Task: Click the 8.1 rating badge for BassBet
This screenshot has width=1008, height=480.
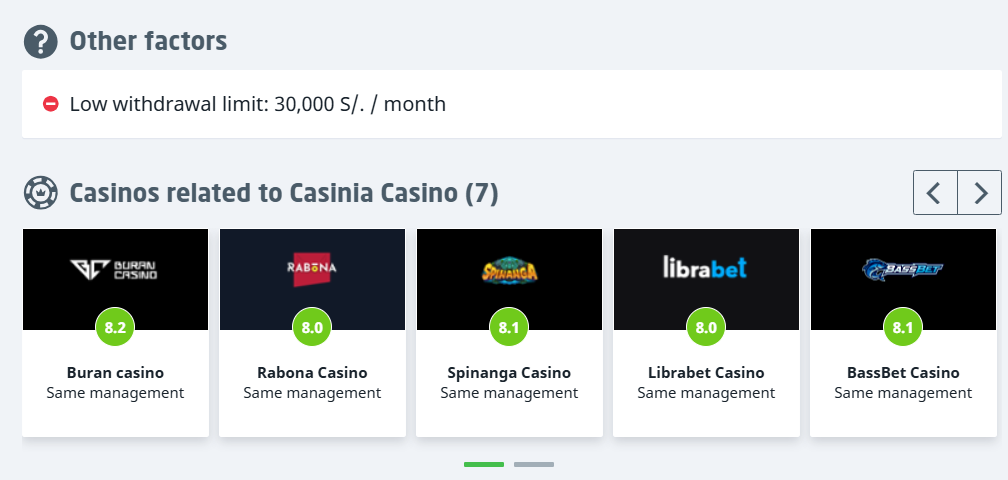Action: (903, 327)
